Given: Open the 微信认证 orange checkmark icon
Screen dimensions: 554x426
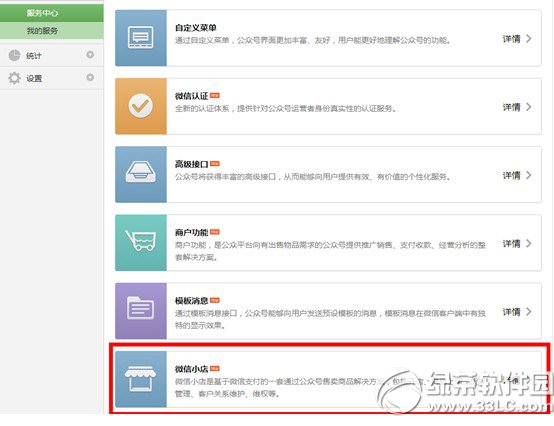Looking at the screenshot, I should 141,106.
